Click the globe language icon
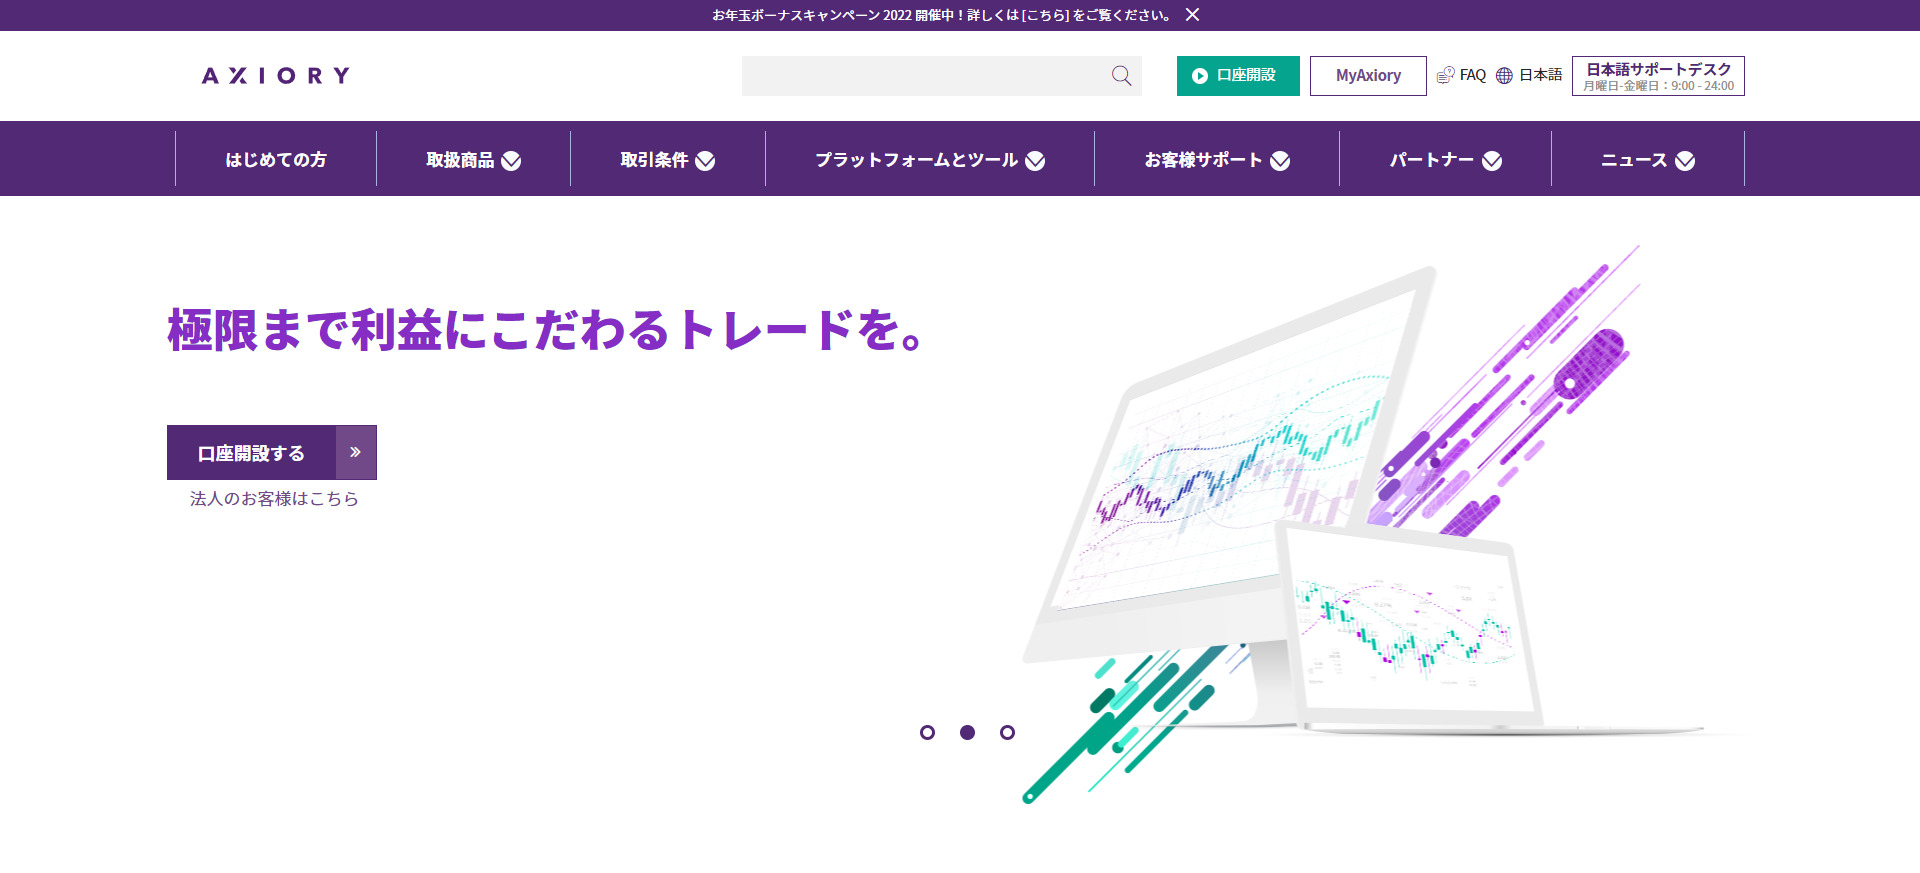 1504,76
